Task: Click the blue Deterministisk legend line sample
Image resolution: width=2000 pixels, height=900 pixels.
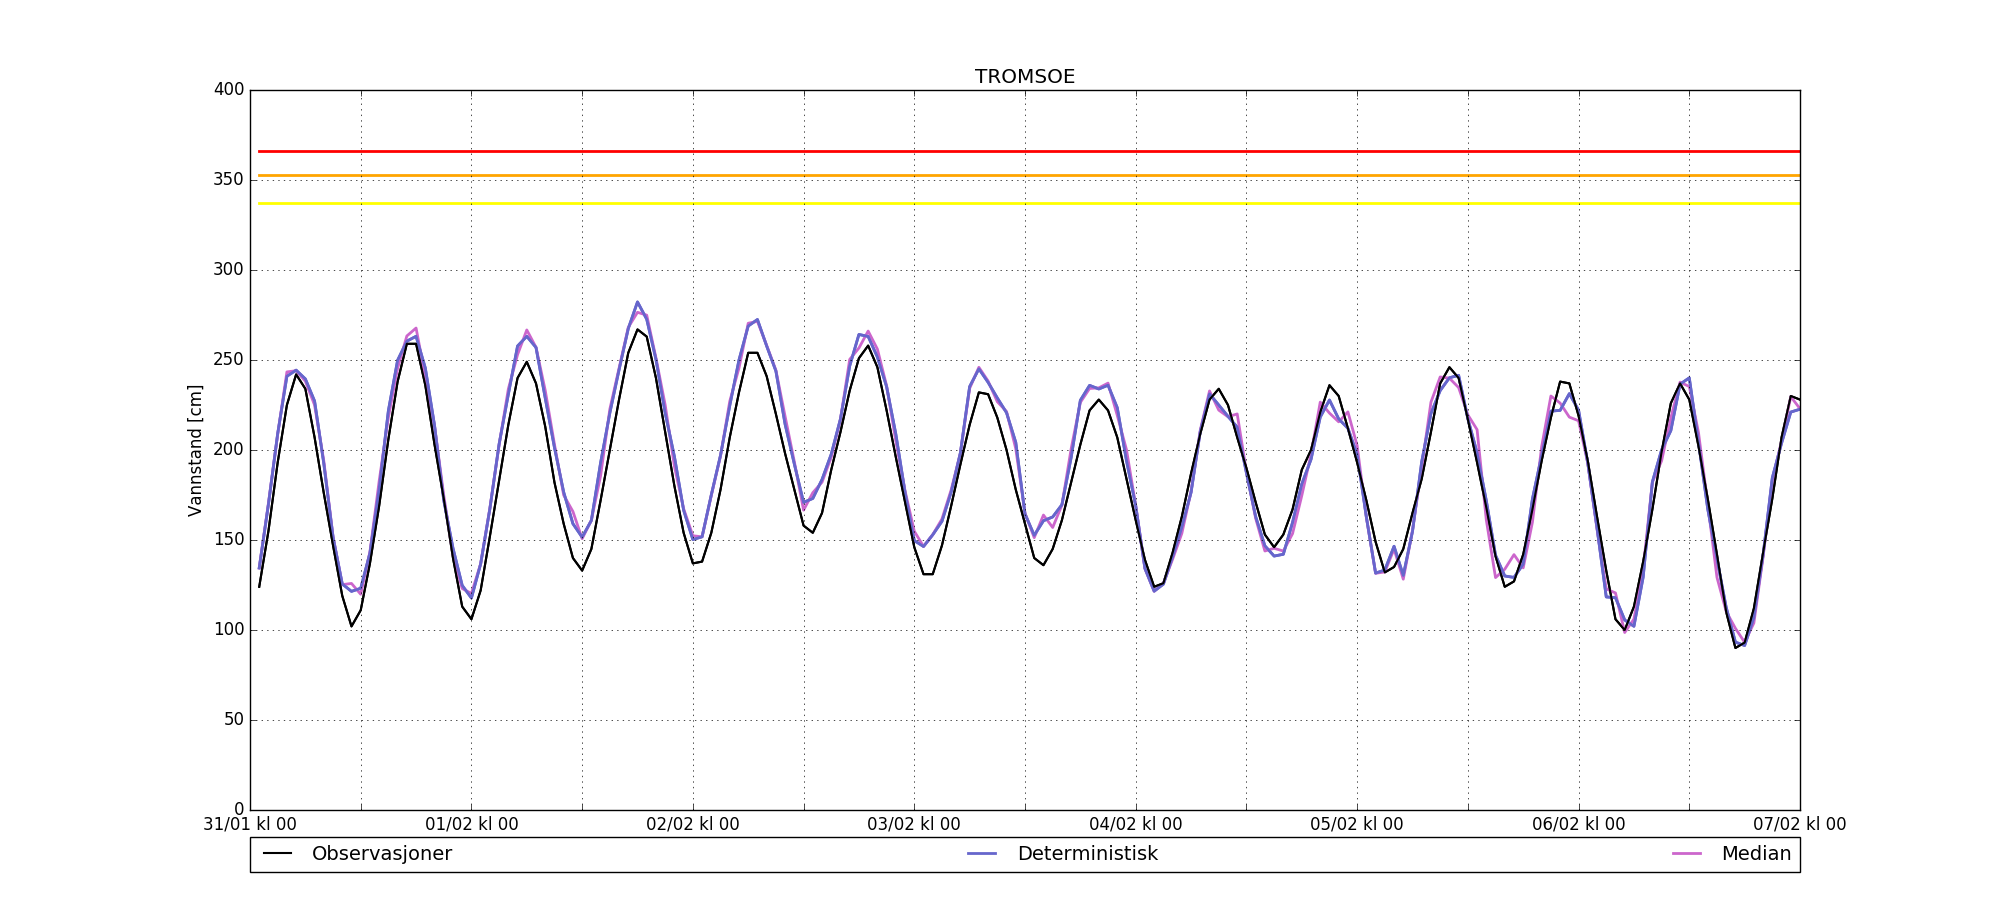Action: point(983,854)
